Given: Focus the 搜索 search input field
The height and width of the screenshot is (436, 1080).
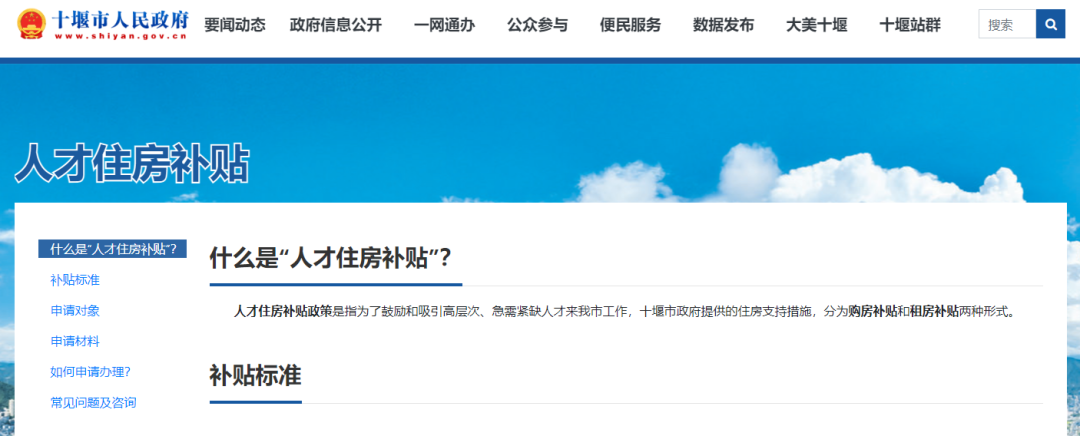Looking at the screenshot, I should click(x=1007, y=24).
